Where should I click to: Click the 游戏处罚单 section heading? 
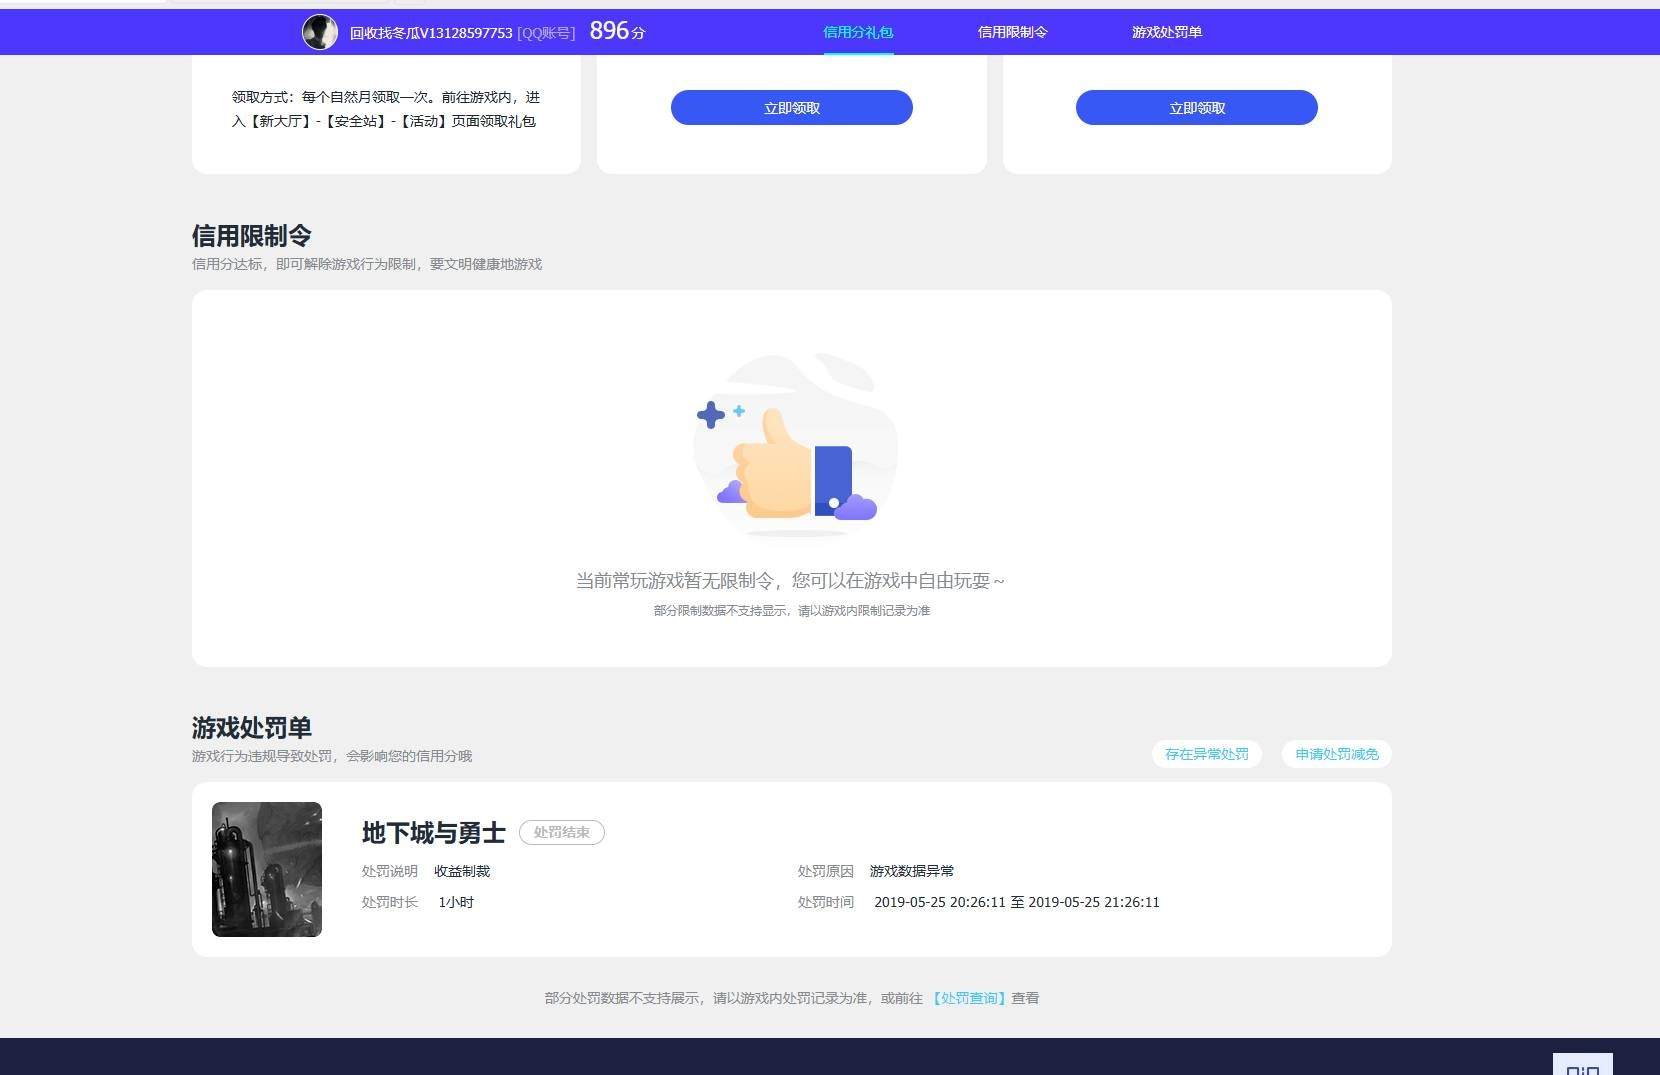pos(252,728)
